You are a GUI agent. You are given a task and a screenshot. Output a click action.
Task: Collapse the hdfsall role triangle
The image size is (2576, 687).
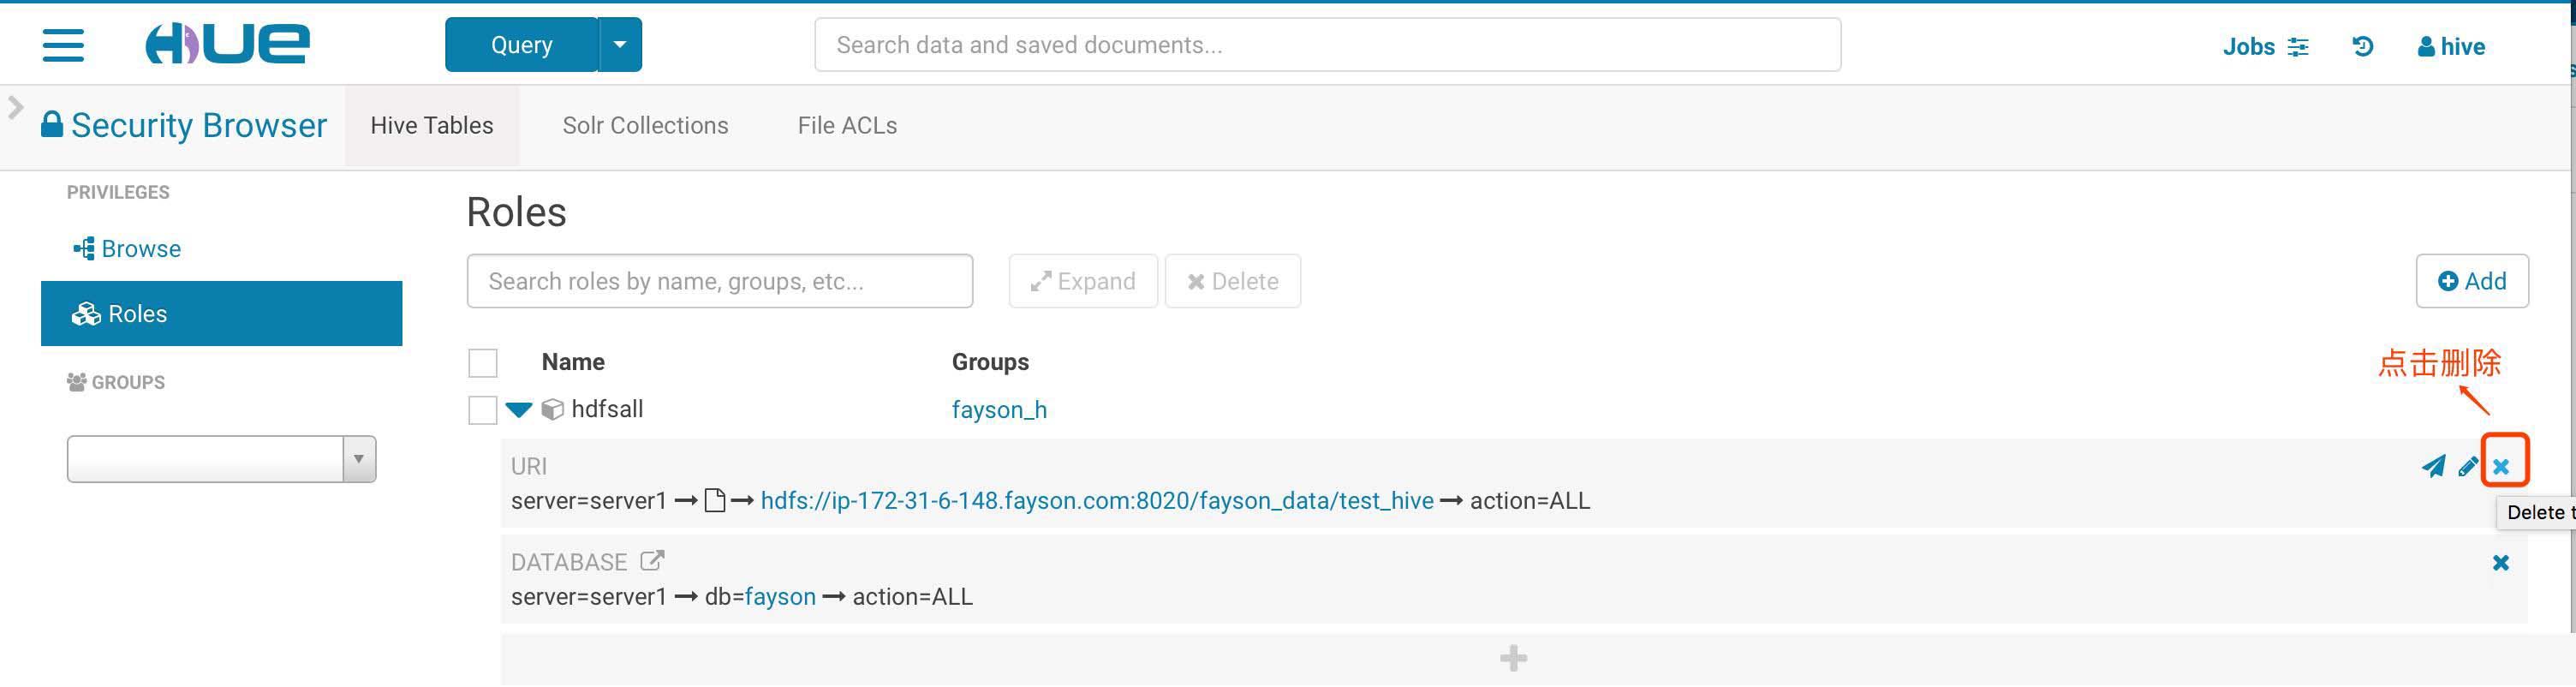tap(519, 409)
